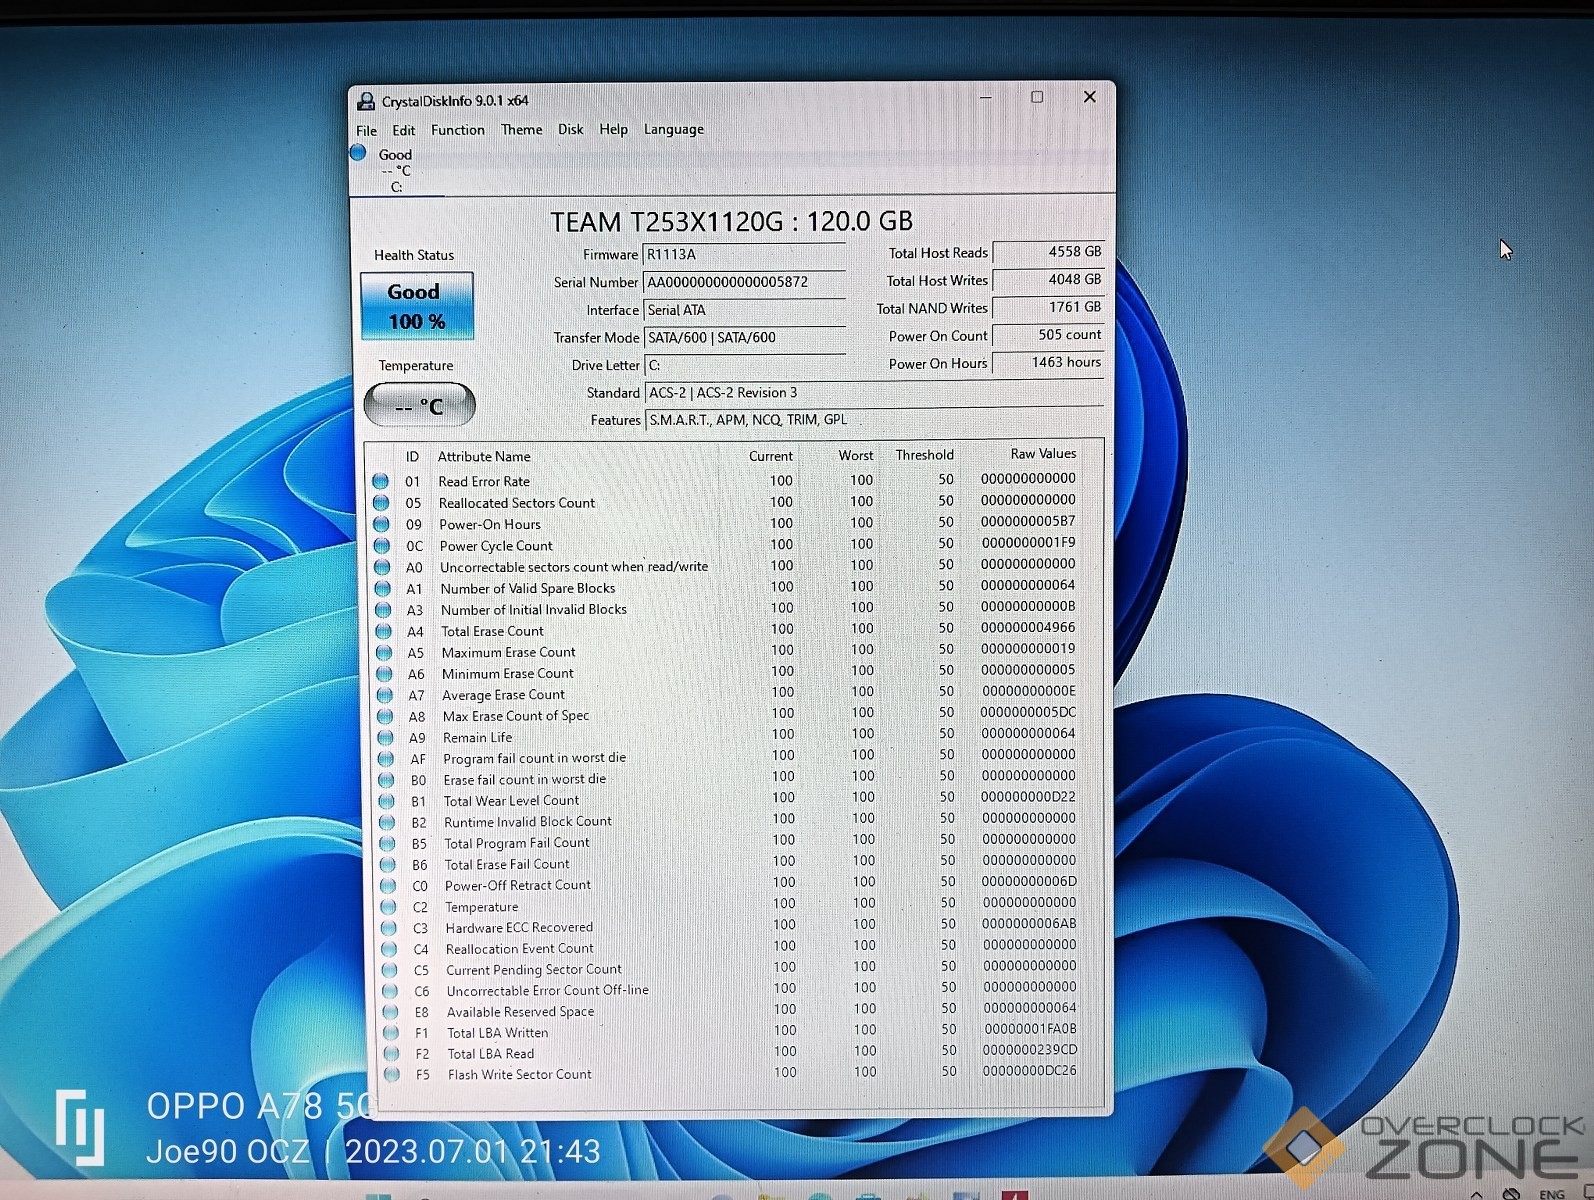Image resolution: width=1594 pixels, height=1200 pixels.
Task: Open the Disk menu
Action: pos(570,130)
